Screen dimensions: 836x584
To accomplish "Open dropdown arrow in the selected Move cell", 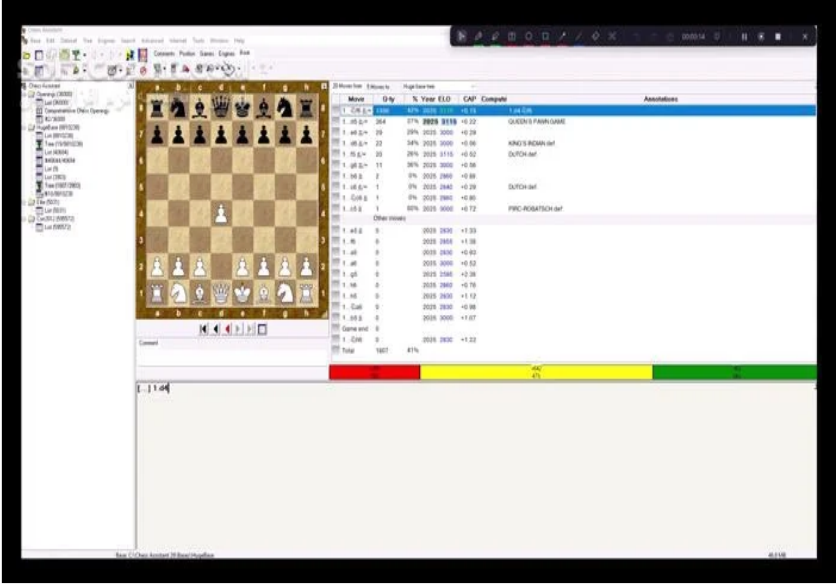I will [x=369, y=110].
